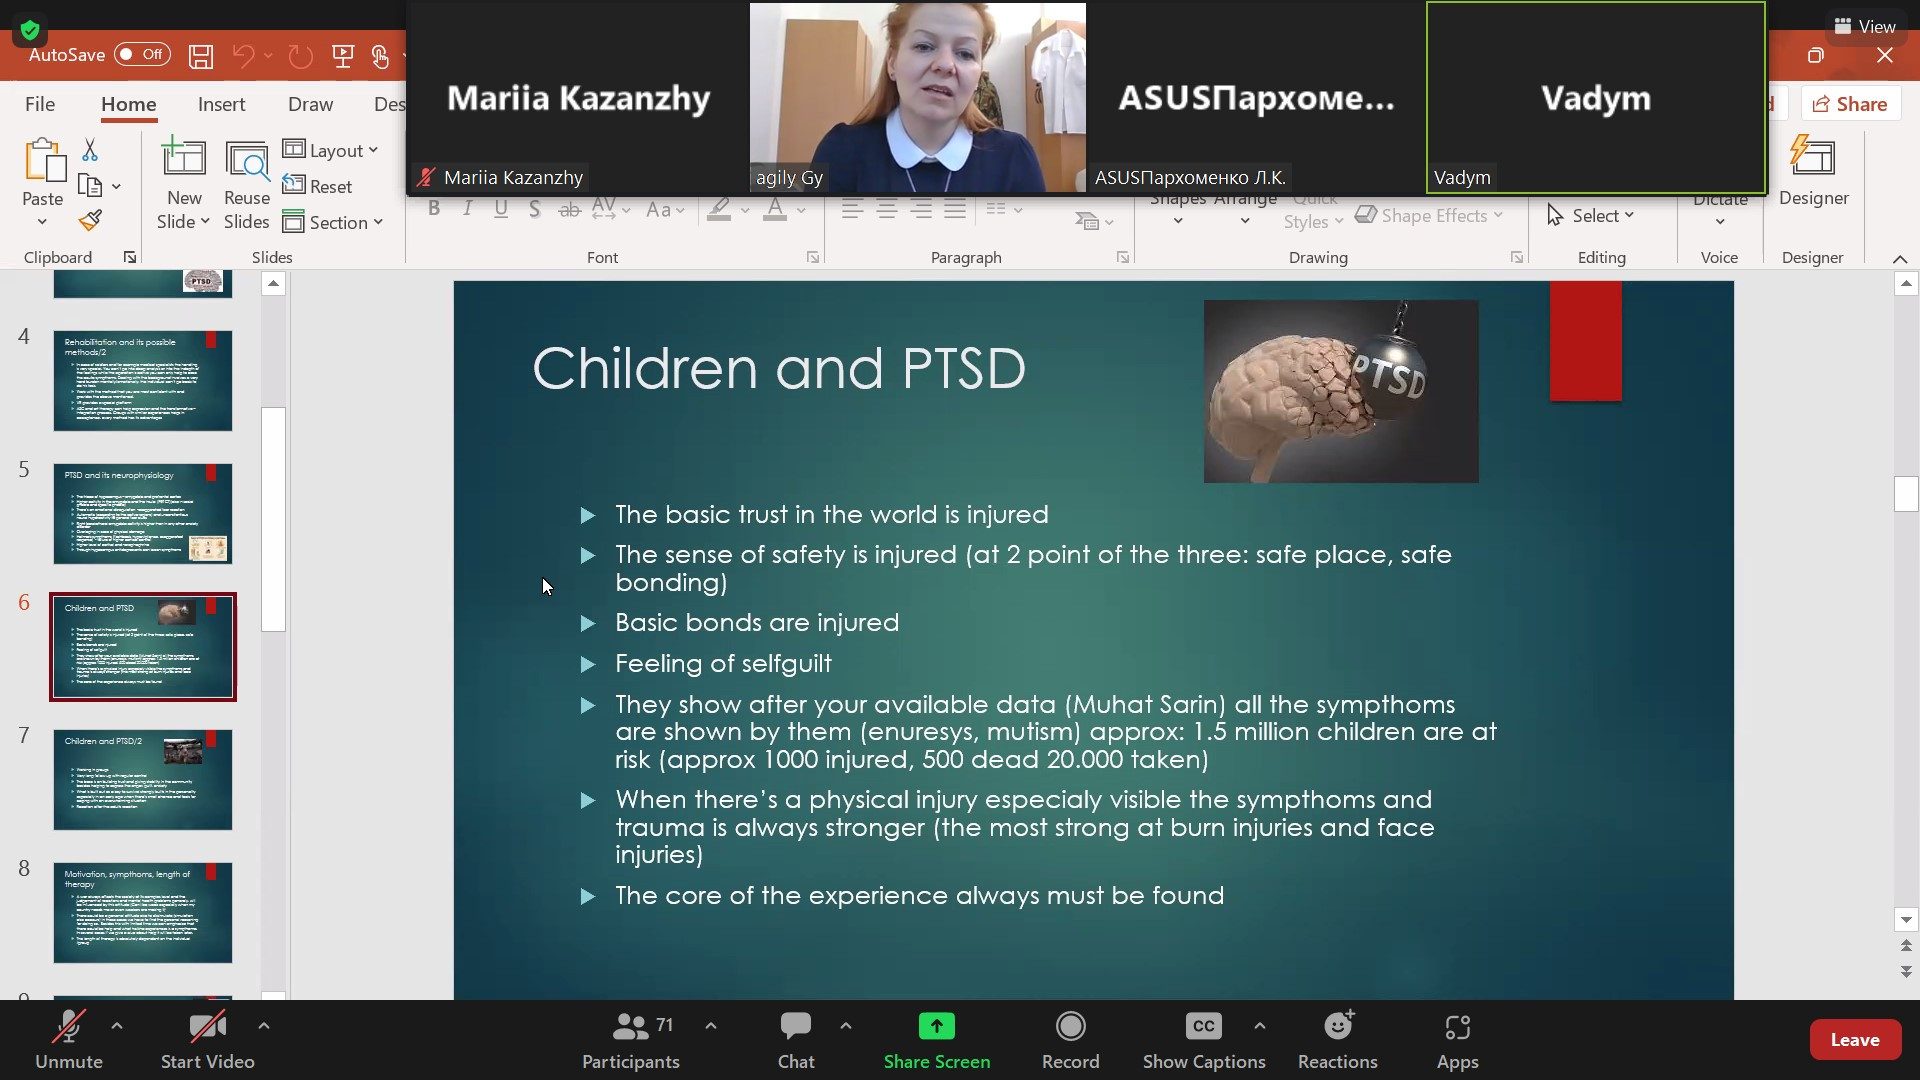Open the Draw ribbon tab
Screen dimensions: 1920x1080
click(310, 104)
